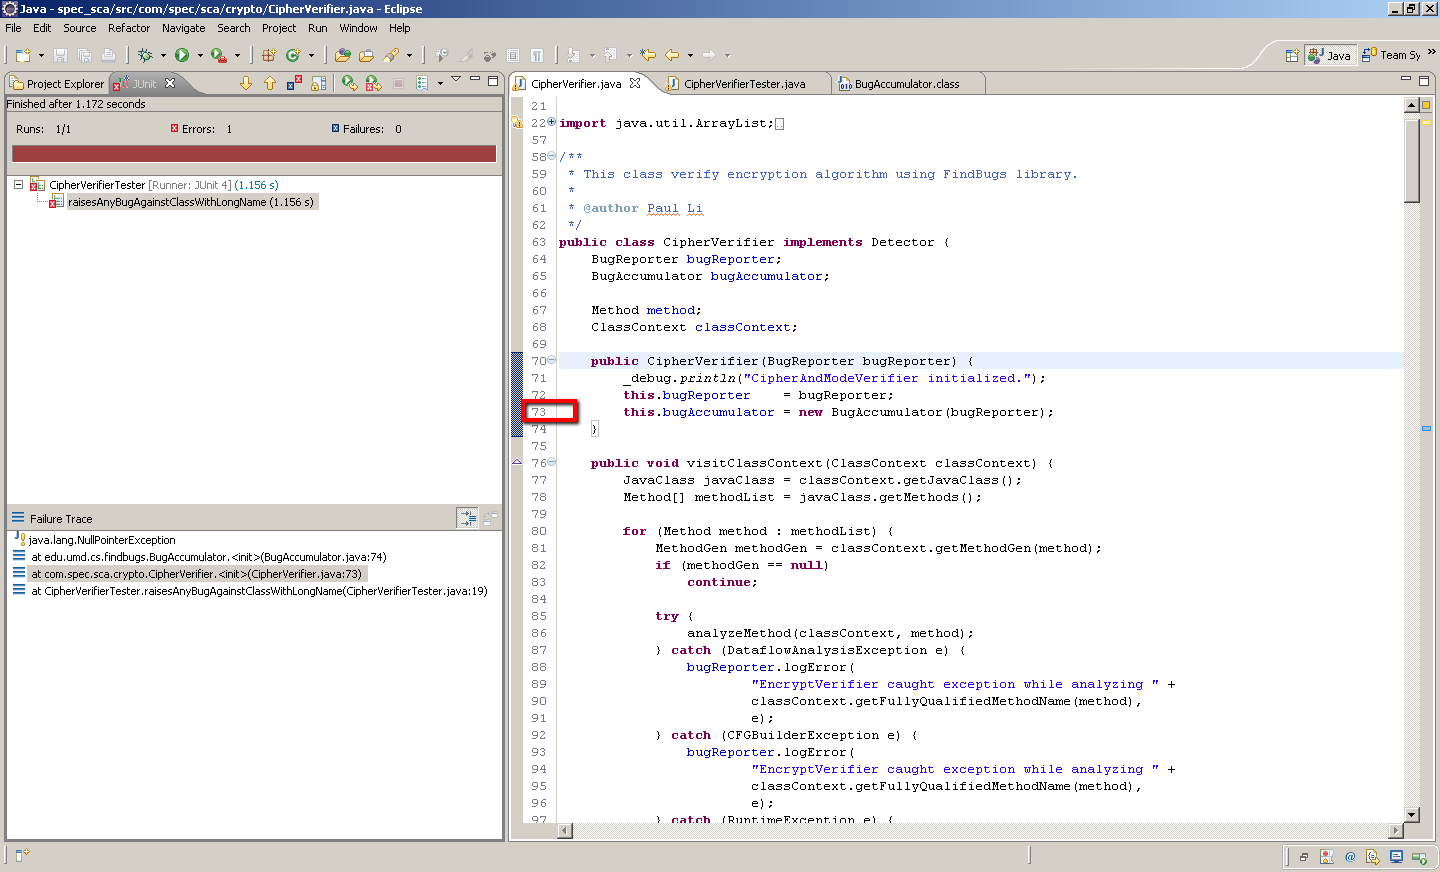Close the JUnit view tab
This screenshot has height=872, width=1440.
point(170,83)
